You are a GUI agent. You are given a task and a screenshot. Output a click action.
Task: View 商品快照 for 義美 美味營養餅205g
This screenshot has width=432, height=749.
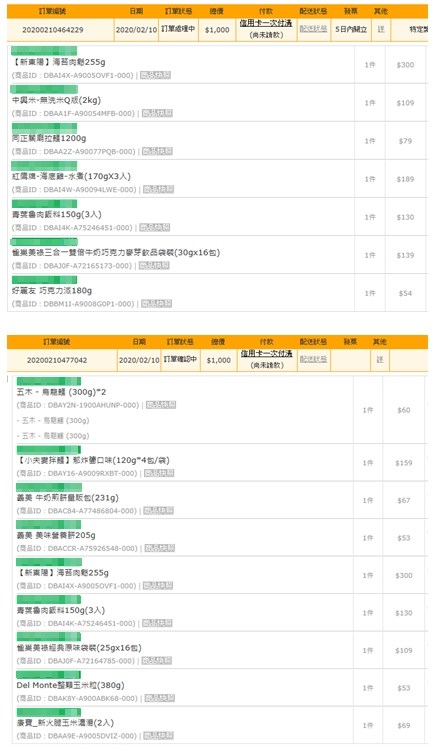pyautogui.click(x=160, y=548)
